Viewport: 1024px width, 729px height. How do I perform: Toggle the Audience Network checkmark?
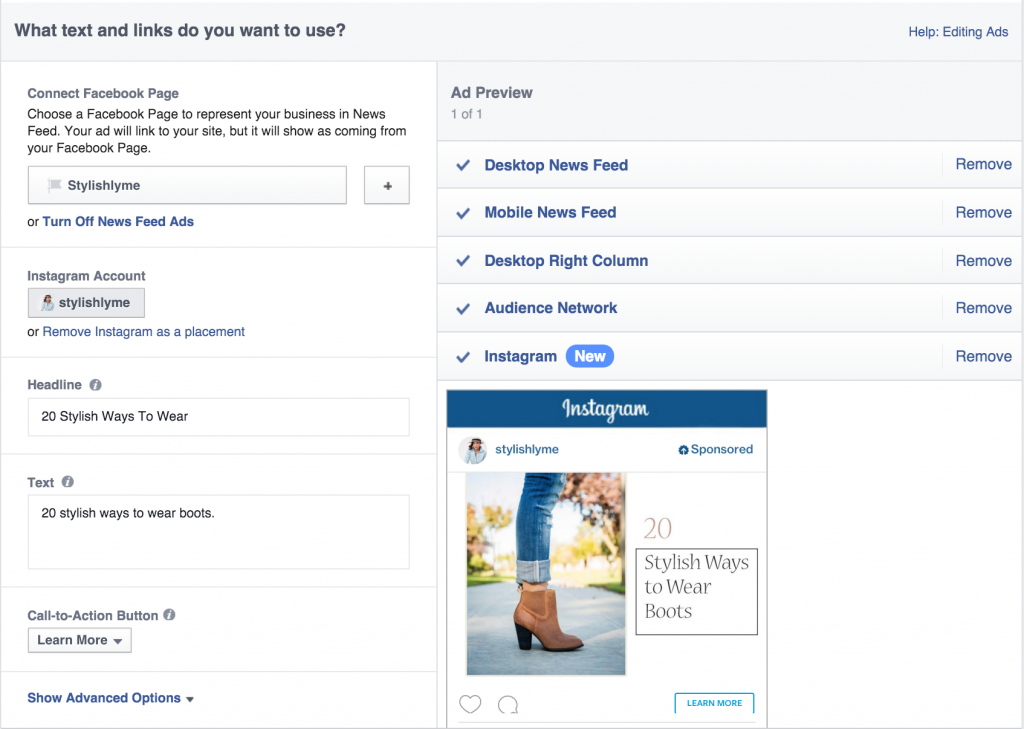(x=463, y=309)
